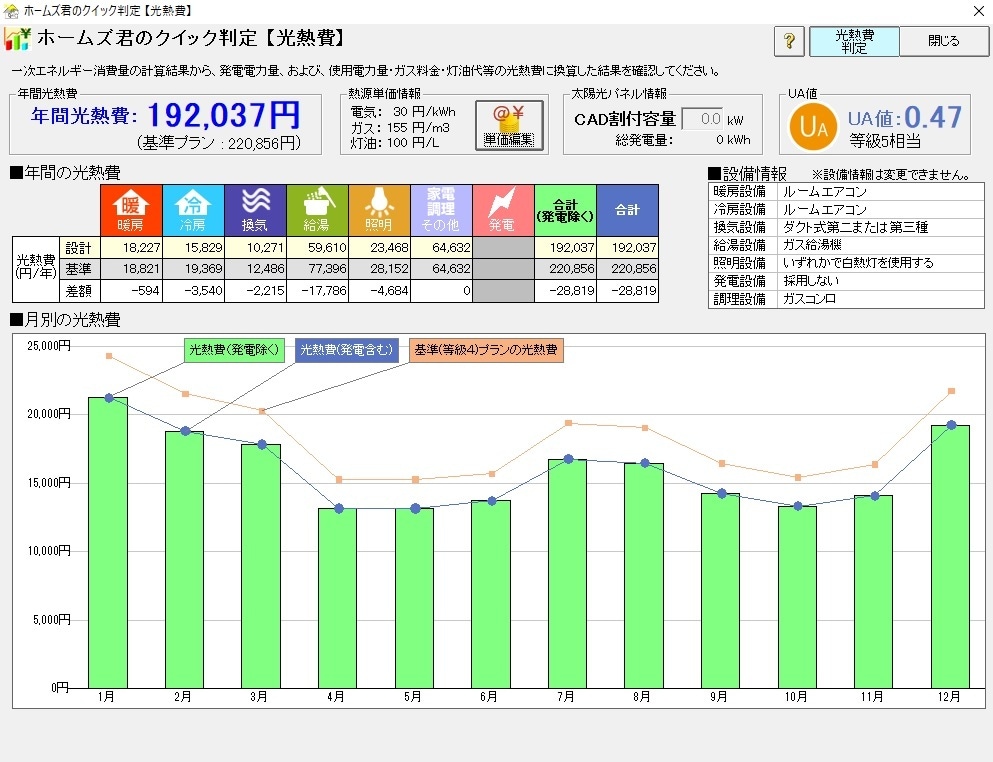
Task: Click the 設計 暖房 cell 18,227
Action: [x=131, y=248]
